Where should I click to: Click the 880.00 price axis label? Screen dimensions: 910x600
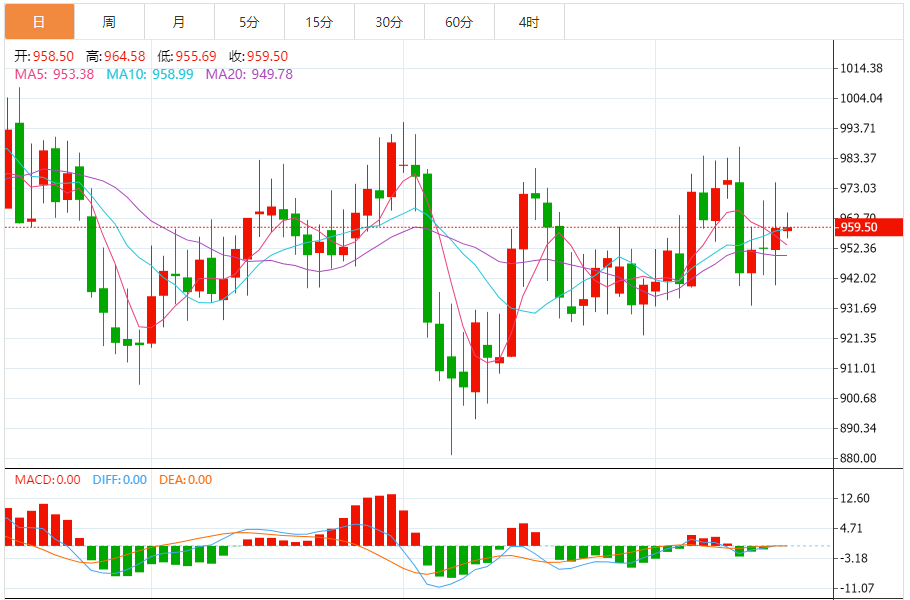tap(858, 458)
